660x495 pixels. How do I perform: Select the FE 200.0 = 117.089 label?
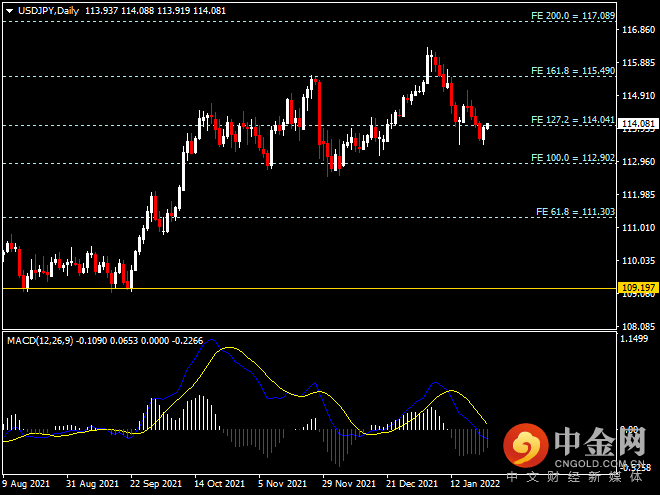tap(573, 16)
